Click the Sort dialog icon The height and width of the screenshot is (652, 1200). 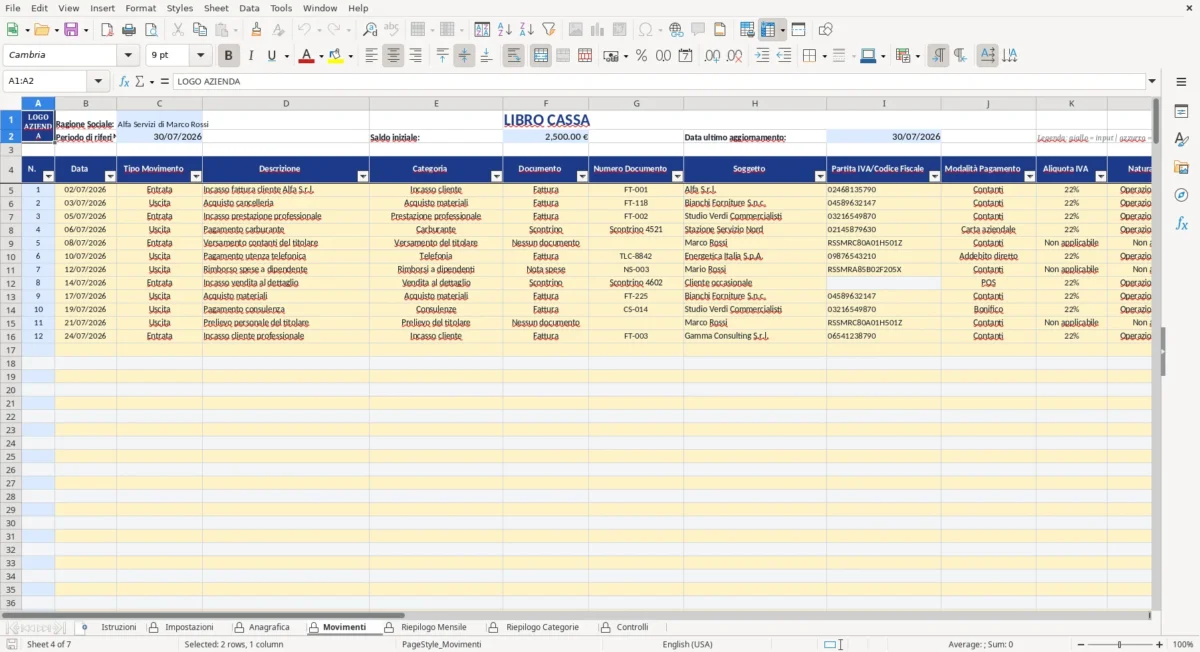pyautogui.click(x=482, y=30)
